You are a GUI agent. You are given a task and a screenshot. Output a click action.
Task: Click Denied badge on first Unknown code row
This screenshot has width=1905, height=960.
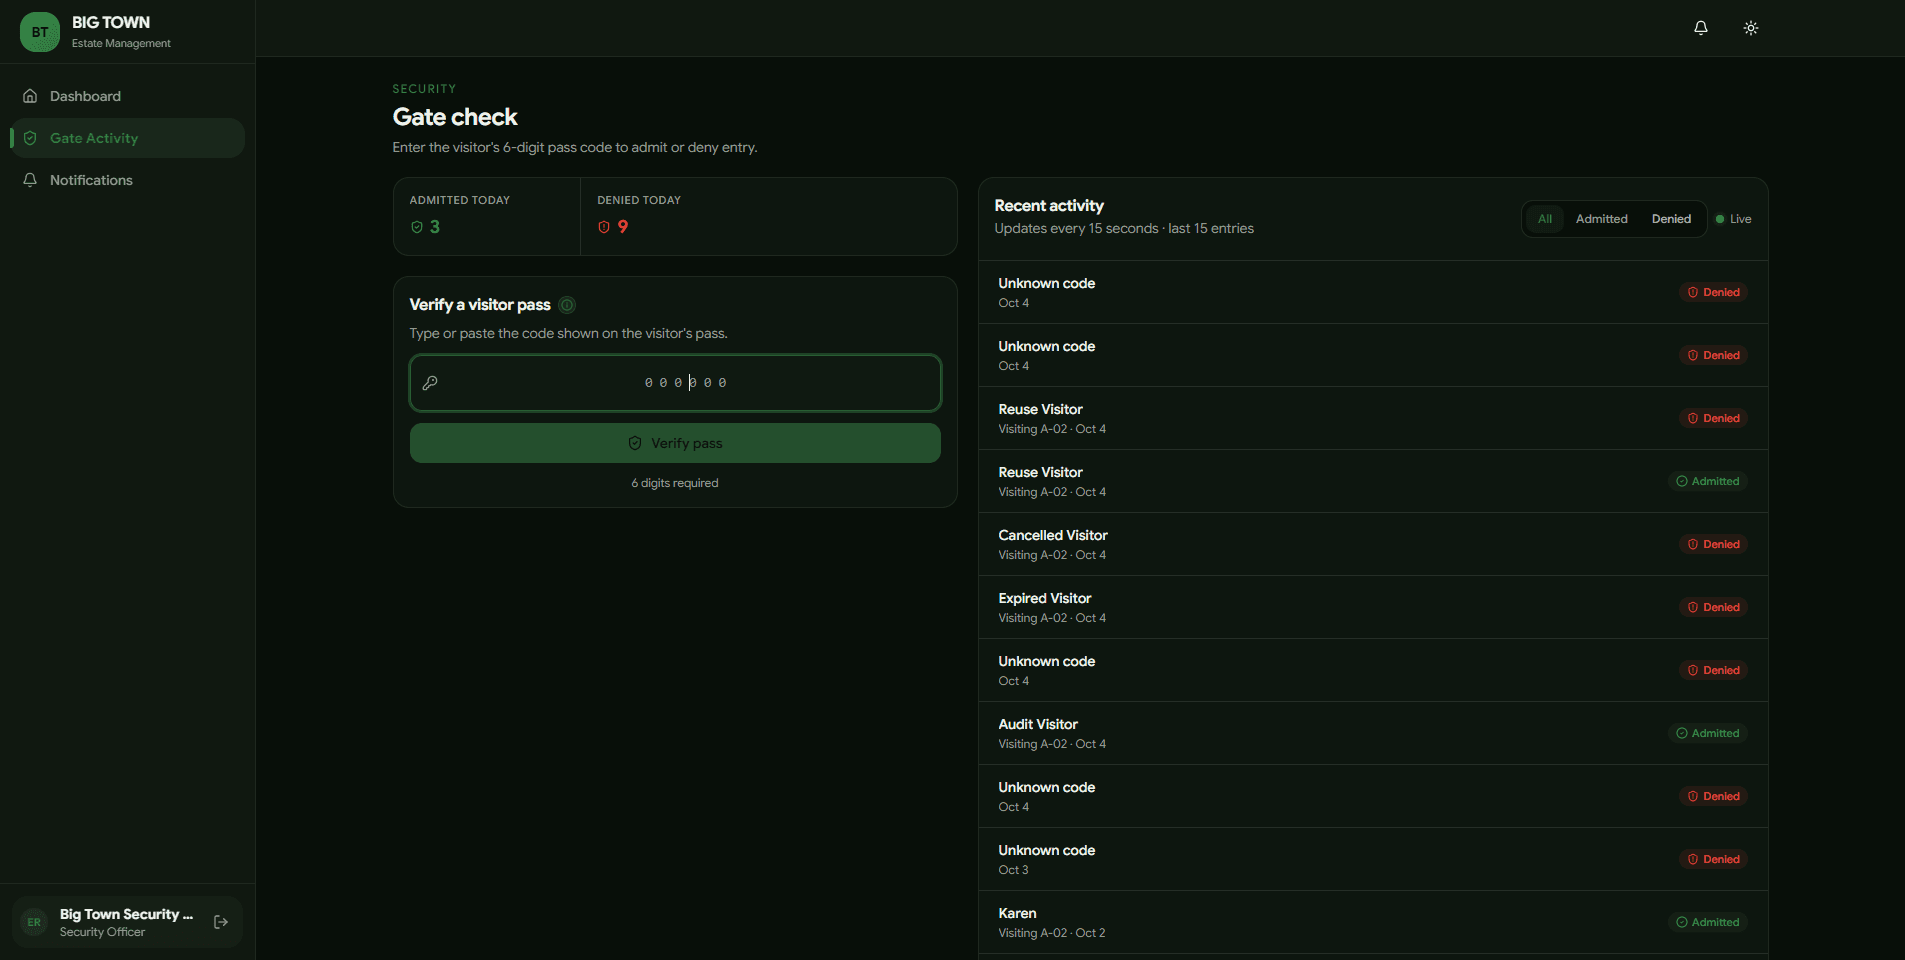pyautogui.click(x=1713, y=292)
